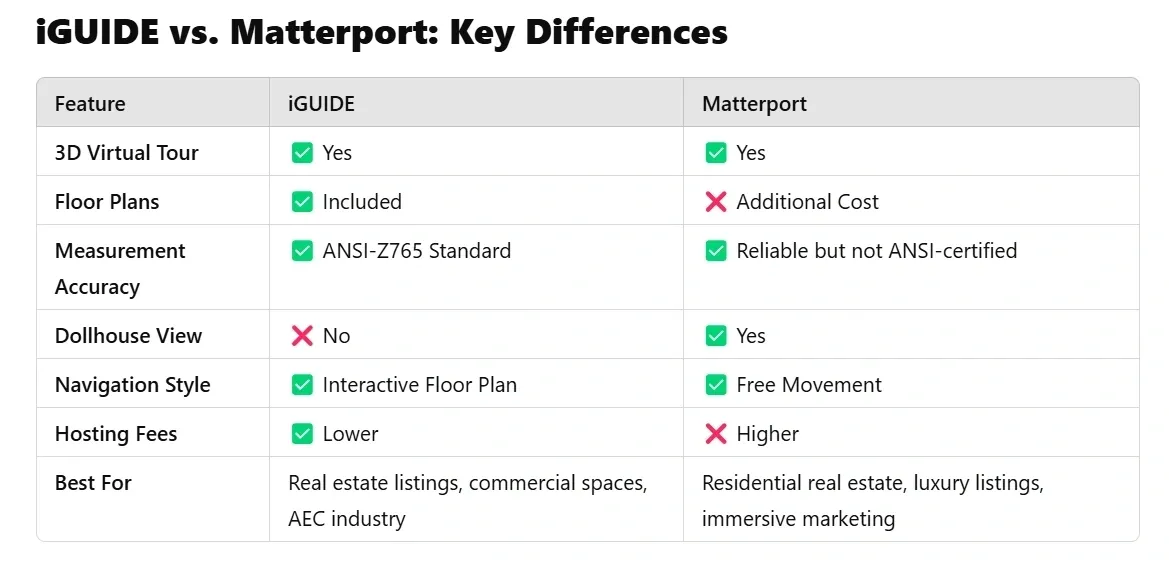Click the green check beside Lower hosting fees

(302, 434)
